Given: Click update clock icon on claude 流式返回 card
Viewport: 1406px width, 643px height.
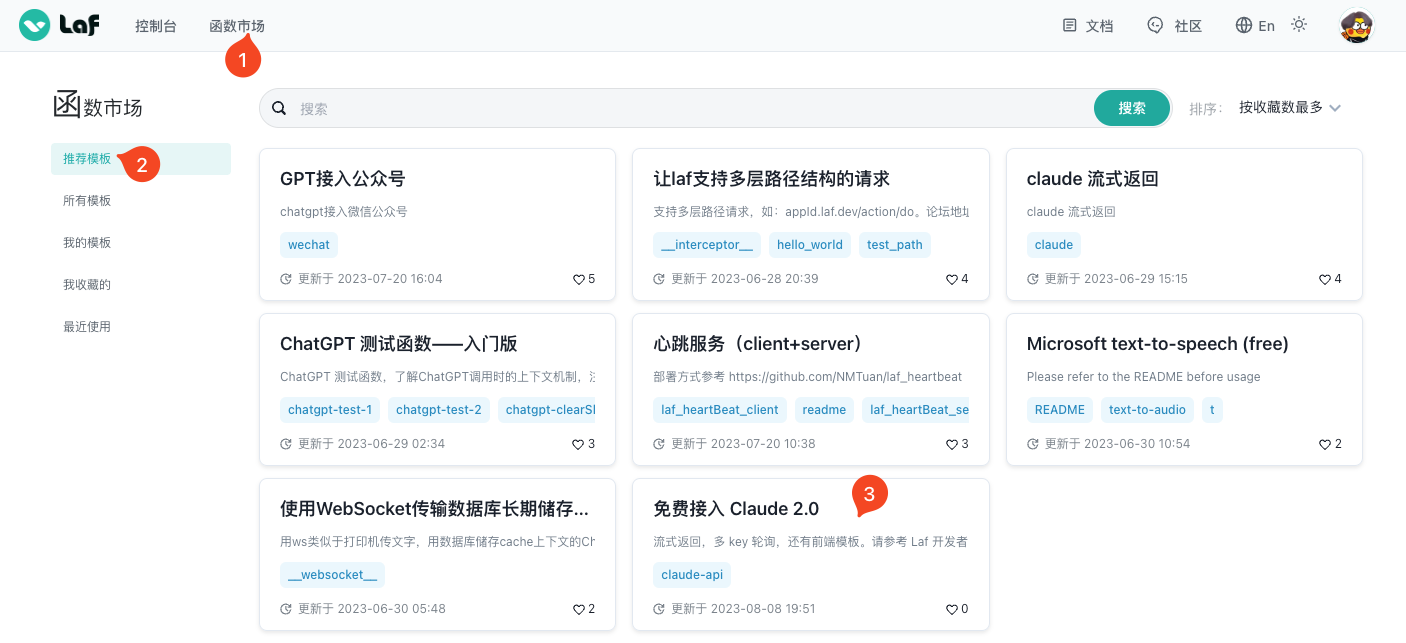Looking at the screenshot, I should coord(1033,279).
